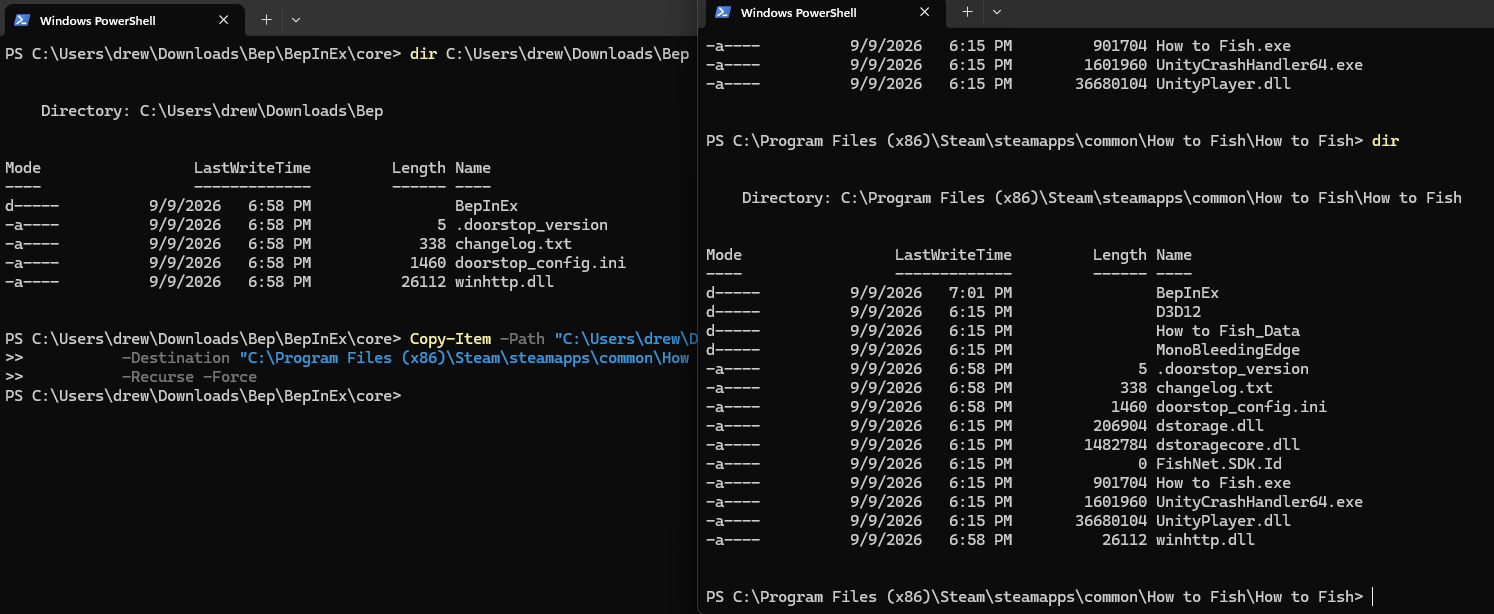Click dstoragecore.dll in the right window listing
Screen dimensions: 1494x614
coord(1228,445)
